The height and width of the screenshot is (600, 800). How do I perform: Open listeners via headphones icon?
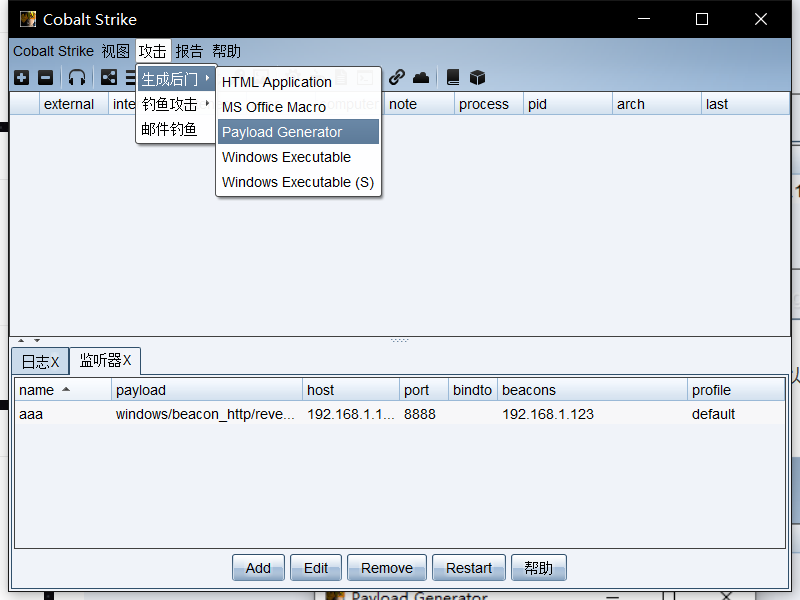(77, 78)
